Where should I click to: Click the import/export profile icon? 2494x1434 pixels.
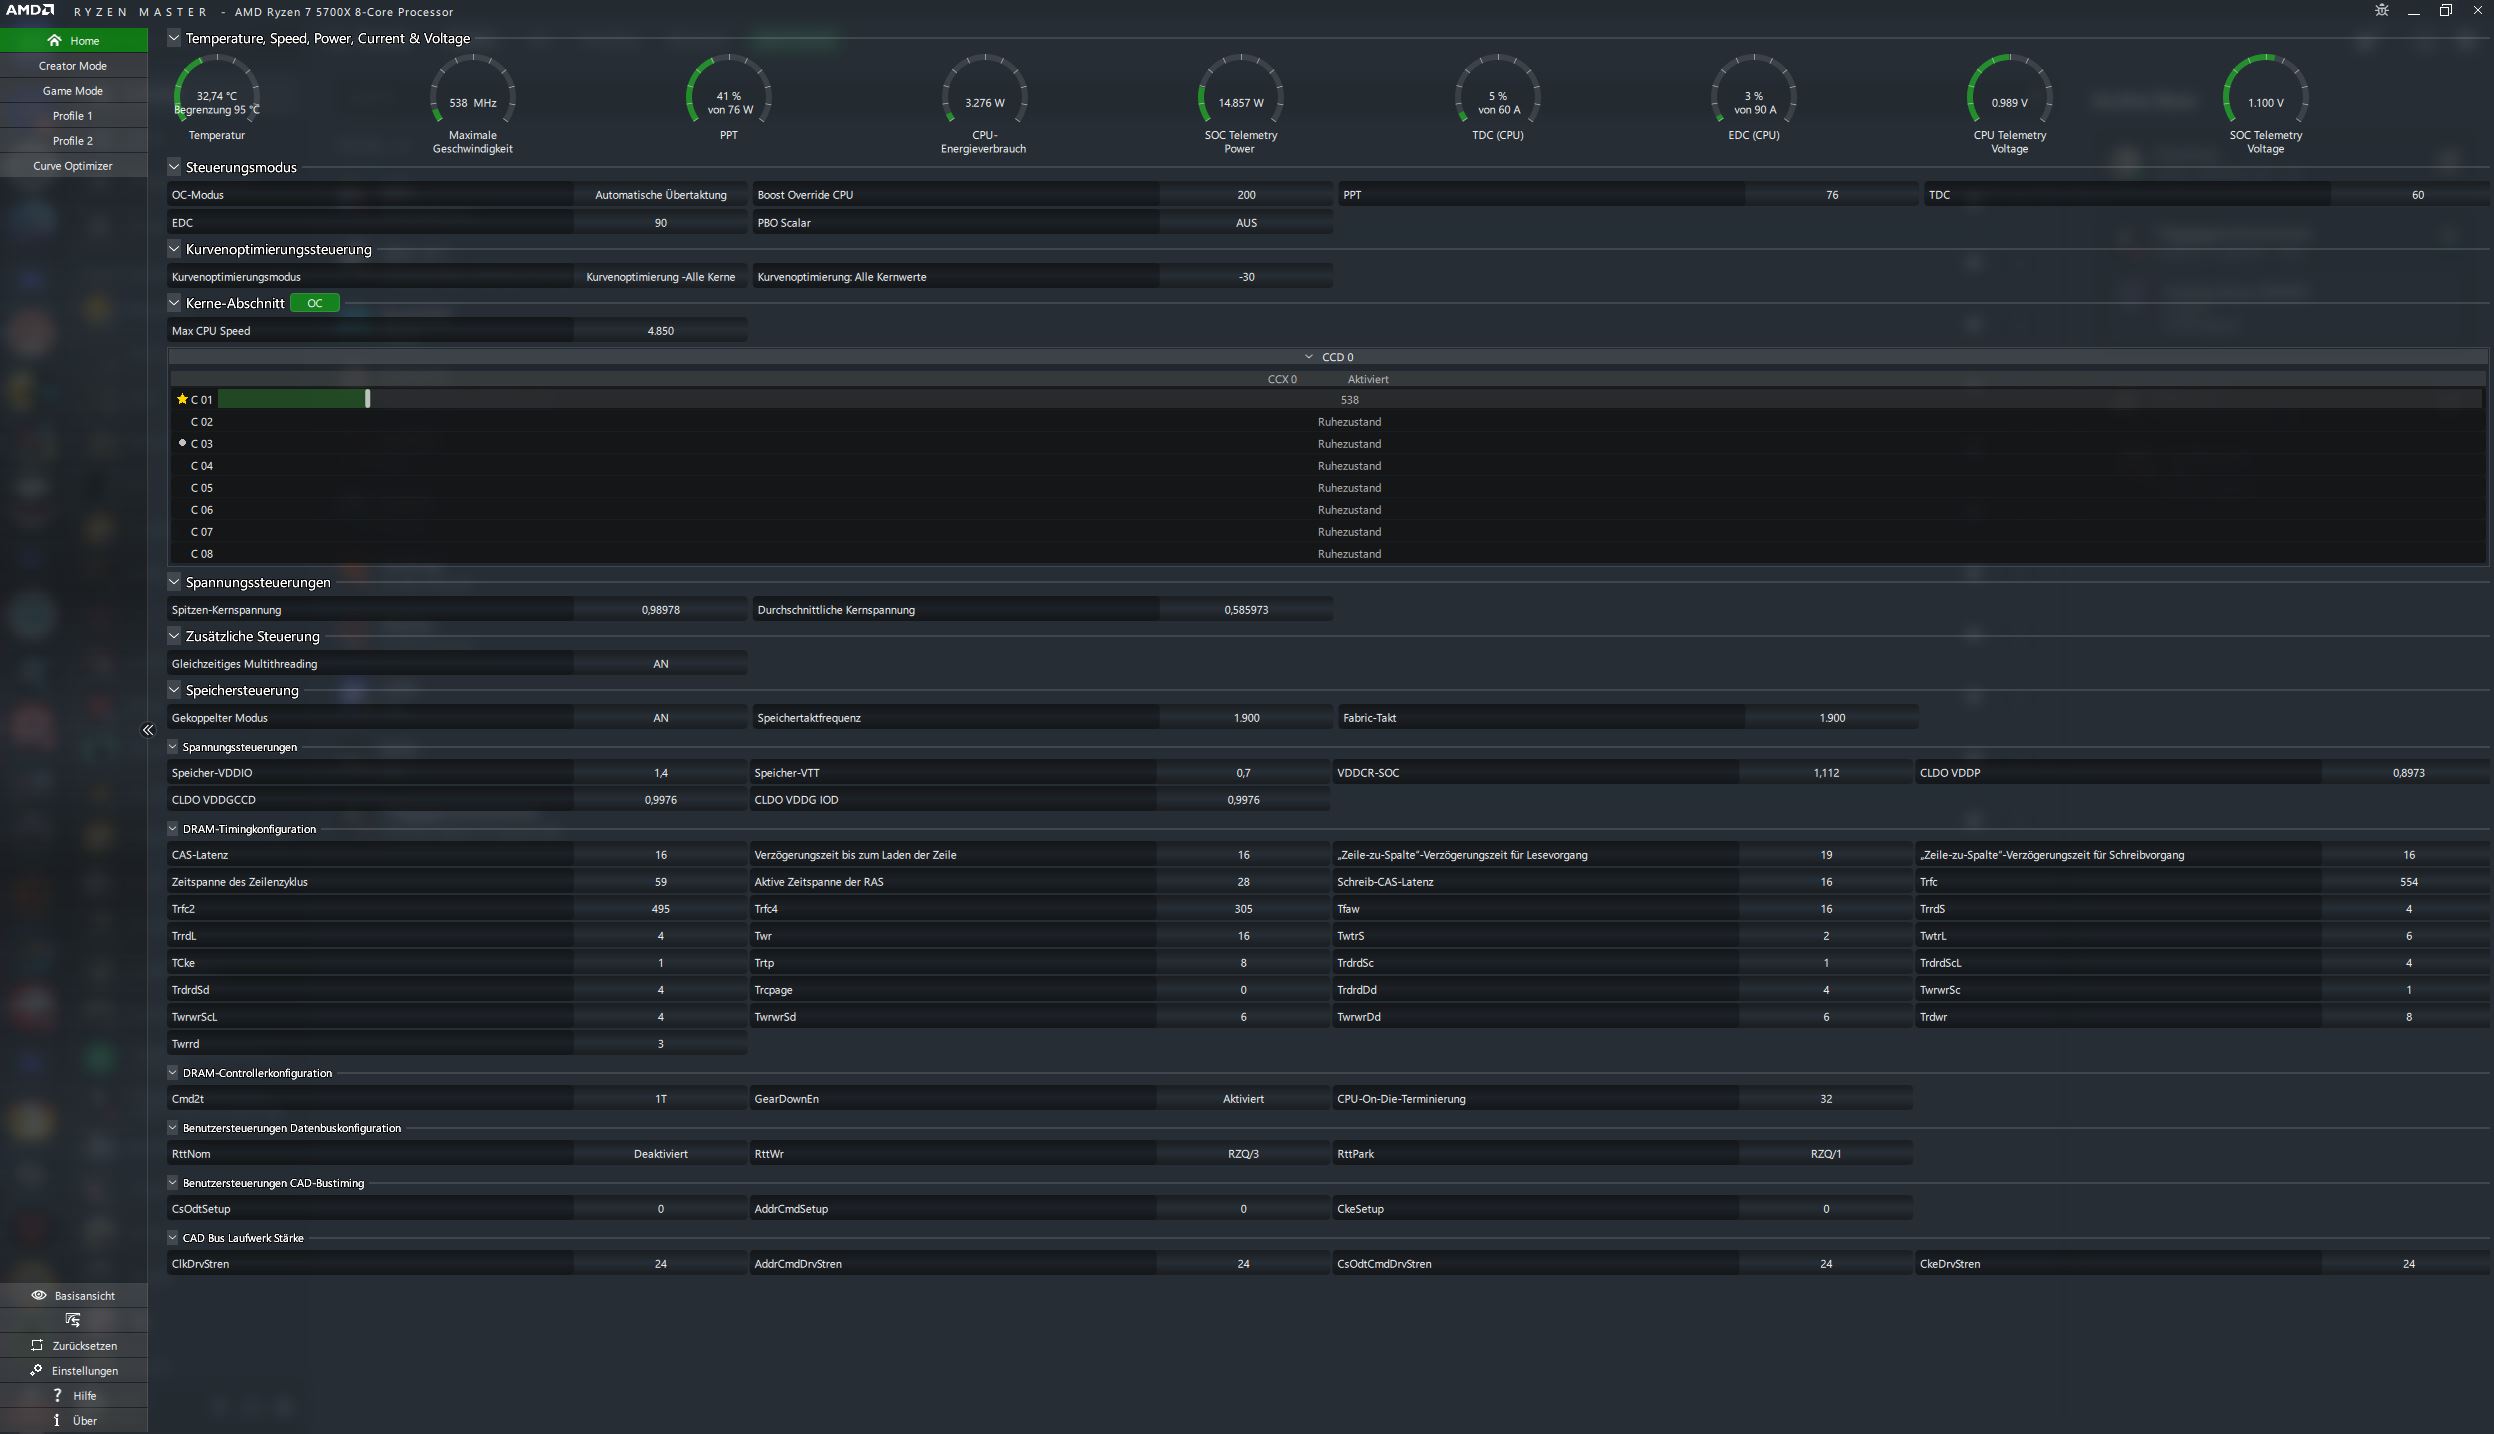(x=73, y=1320)
